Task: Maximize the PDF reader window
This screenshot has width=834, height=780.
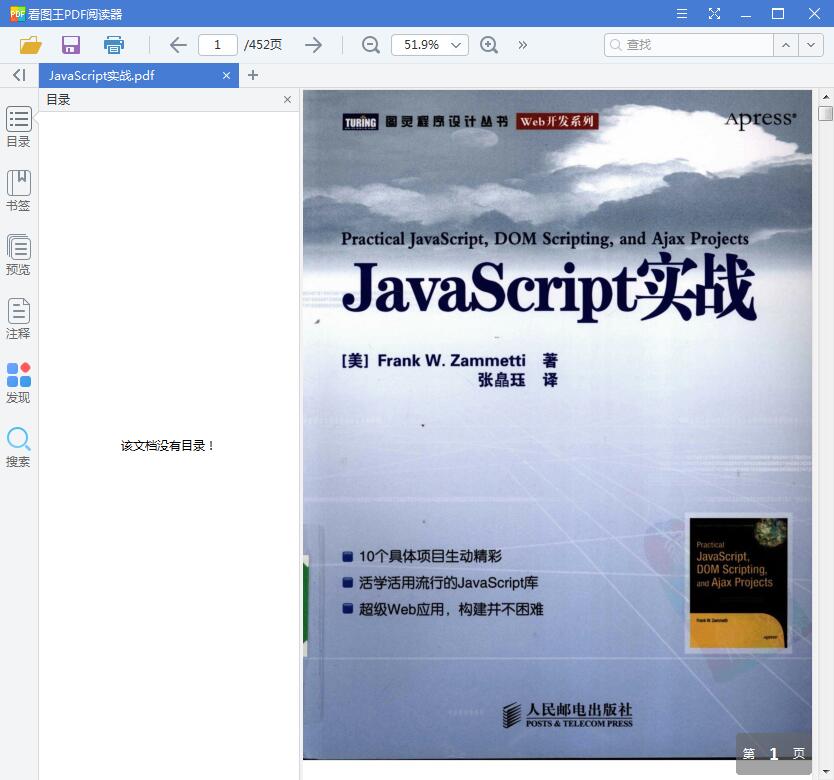Action: tap(778, 13)
